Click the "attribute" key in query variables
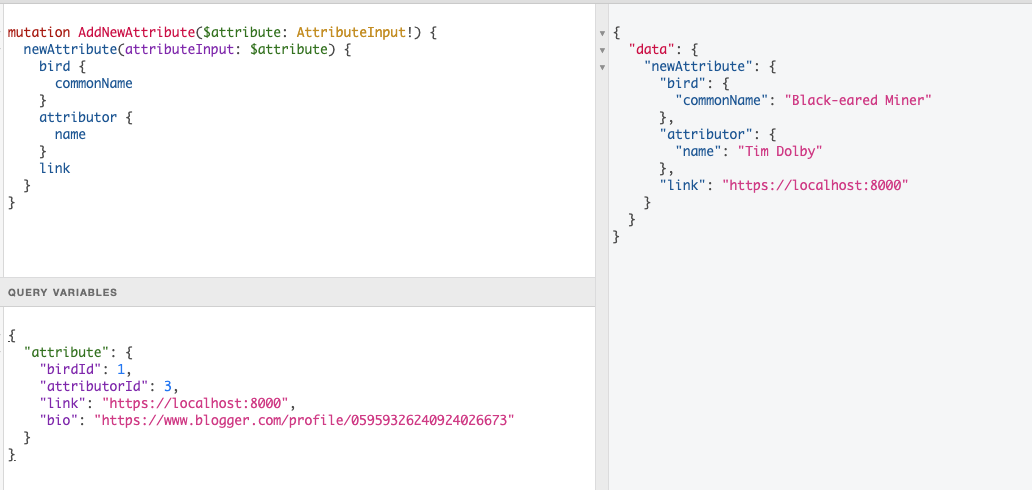The image size is (1032, 490). pyautogui.click(x=66, y=352)
